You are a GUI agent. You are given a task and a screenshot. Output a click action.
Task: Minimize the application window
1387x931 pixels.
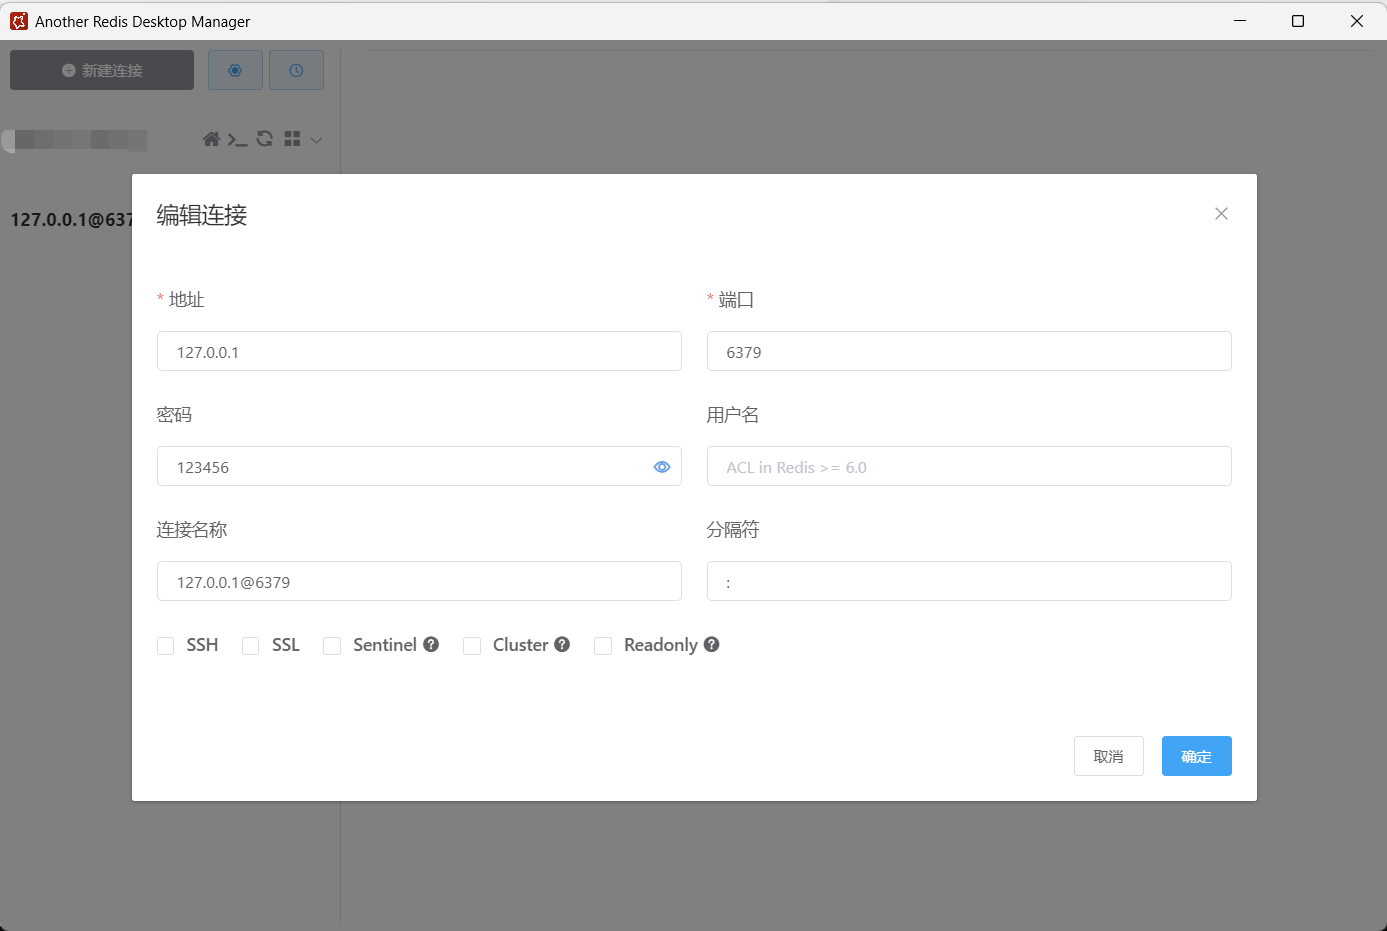tap(1240, 21)
